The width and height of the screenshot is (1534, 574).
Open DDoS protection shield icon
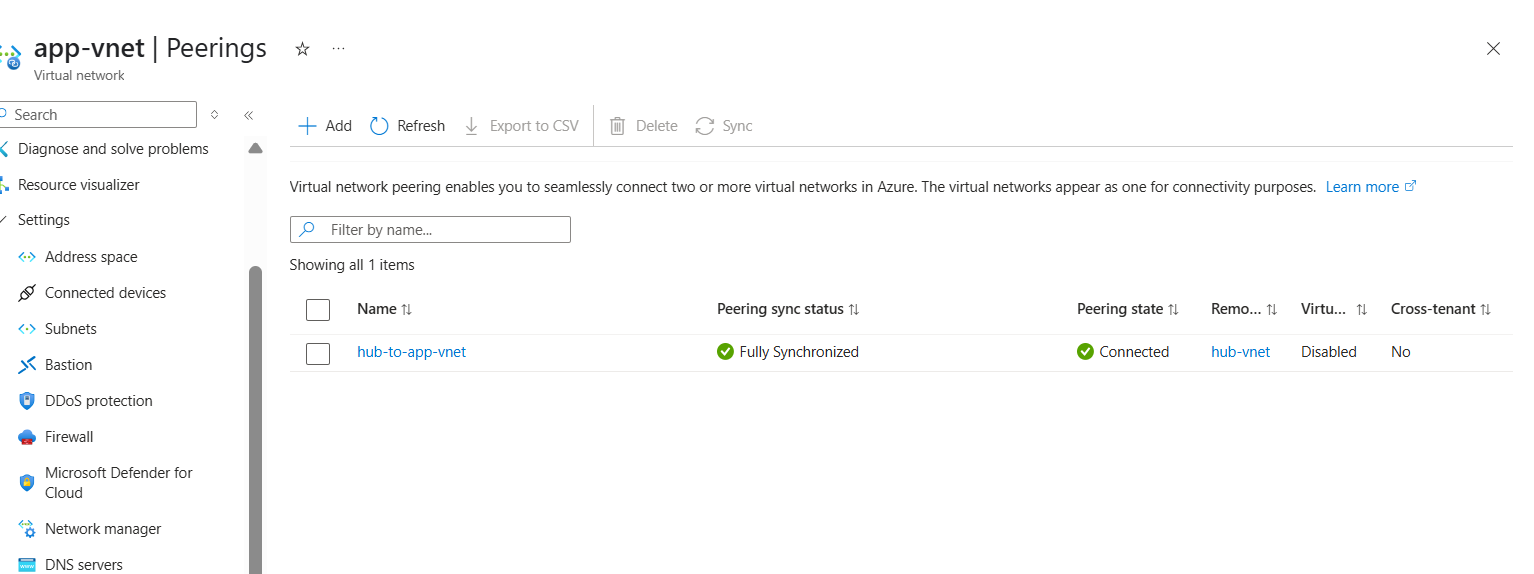click(x=27, y=401)
